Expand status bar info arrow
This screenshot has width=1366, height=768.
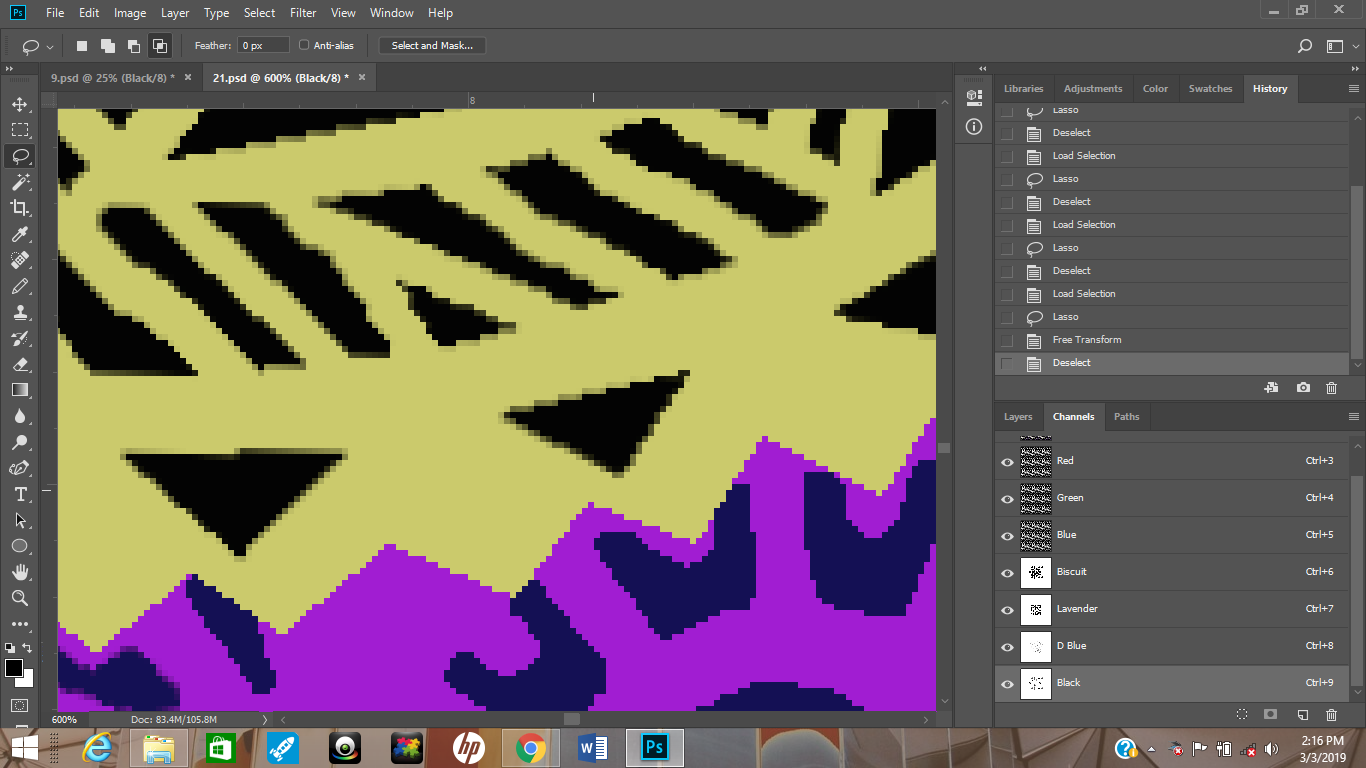265,719
